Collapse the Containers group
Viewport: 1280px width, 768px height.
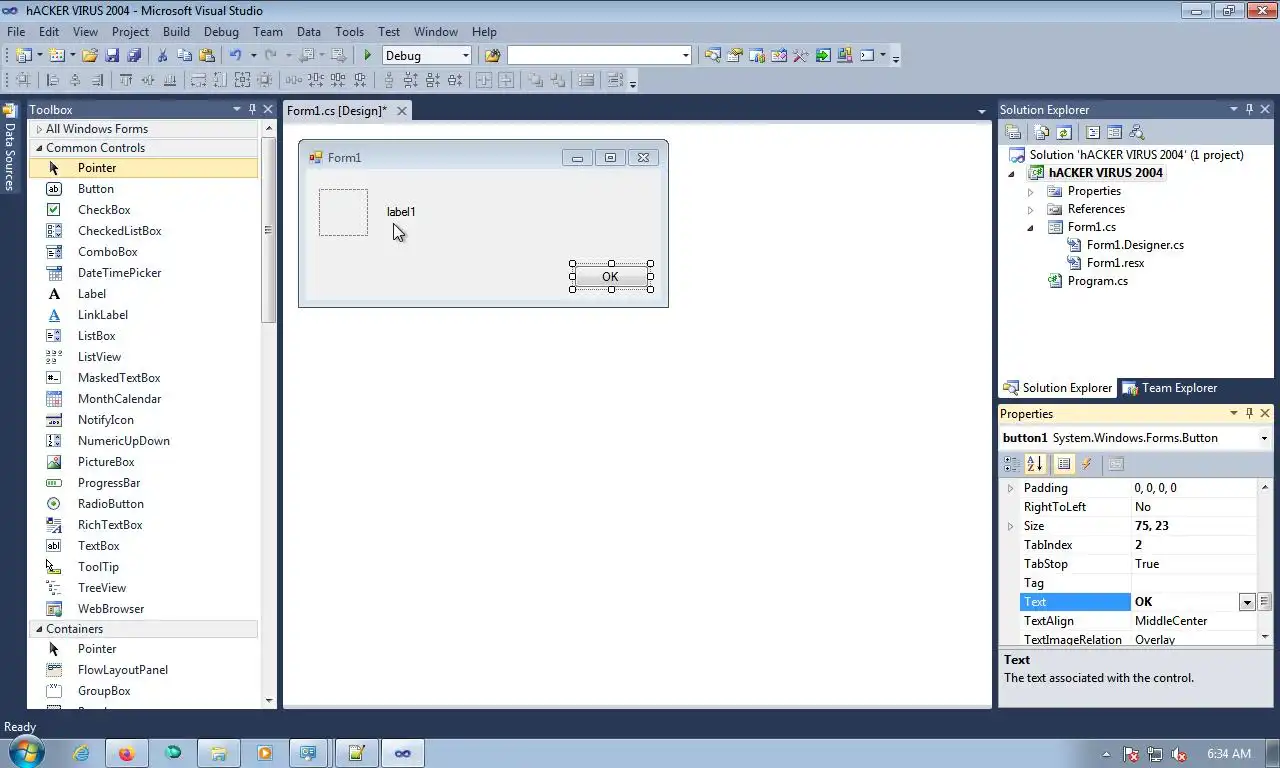[x=39, y=629]
